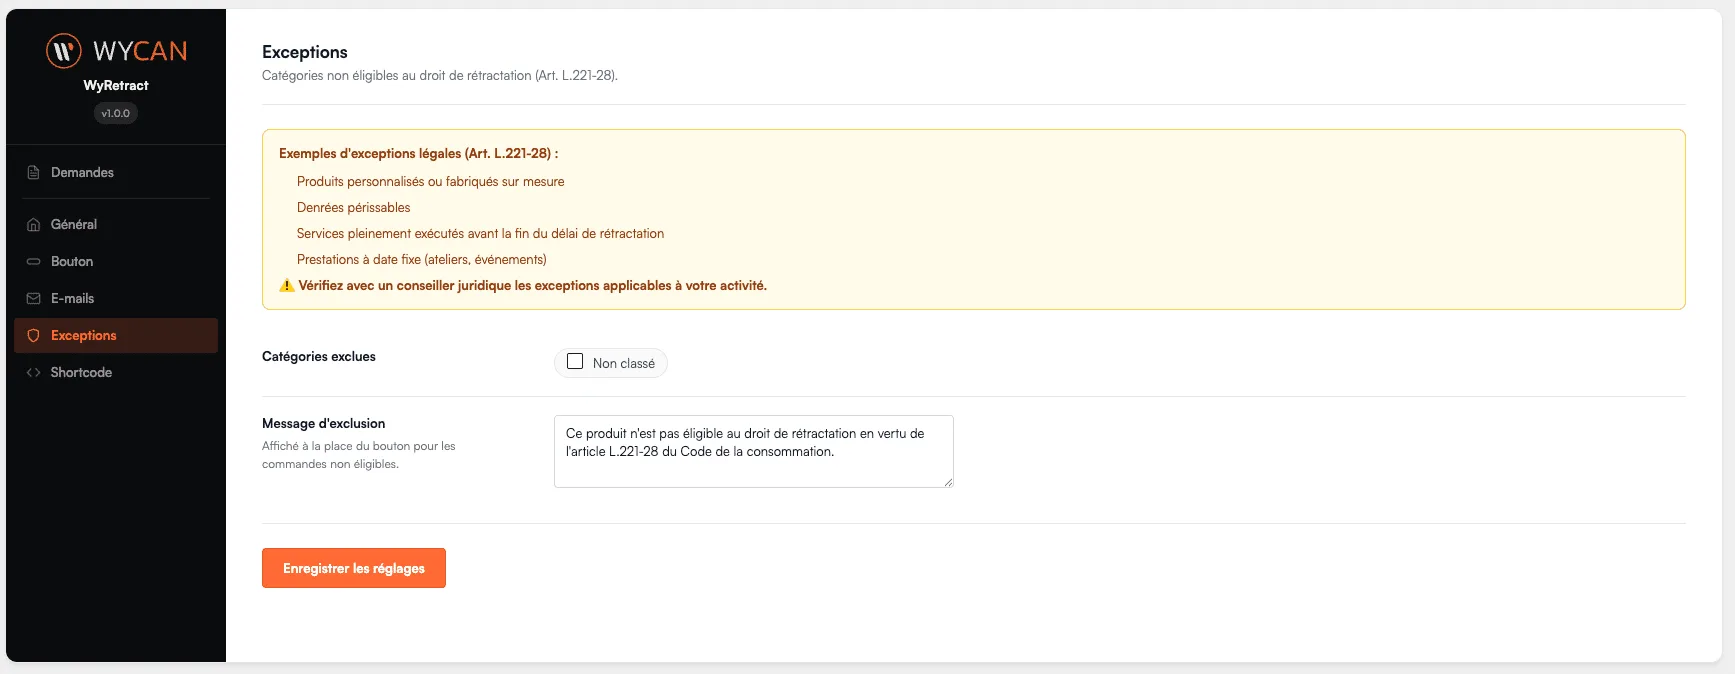Open the Shortcode section
This screenshot has width=1735, height=674.
coord(116,372)
